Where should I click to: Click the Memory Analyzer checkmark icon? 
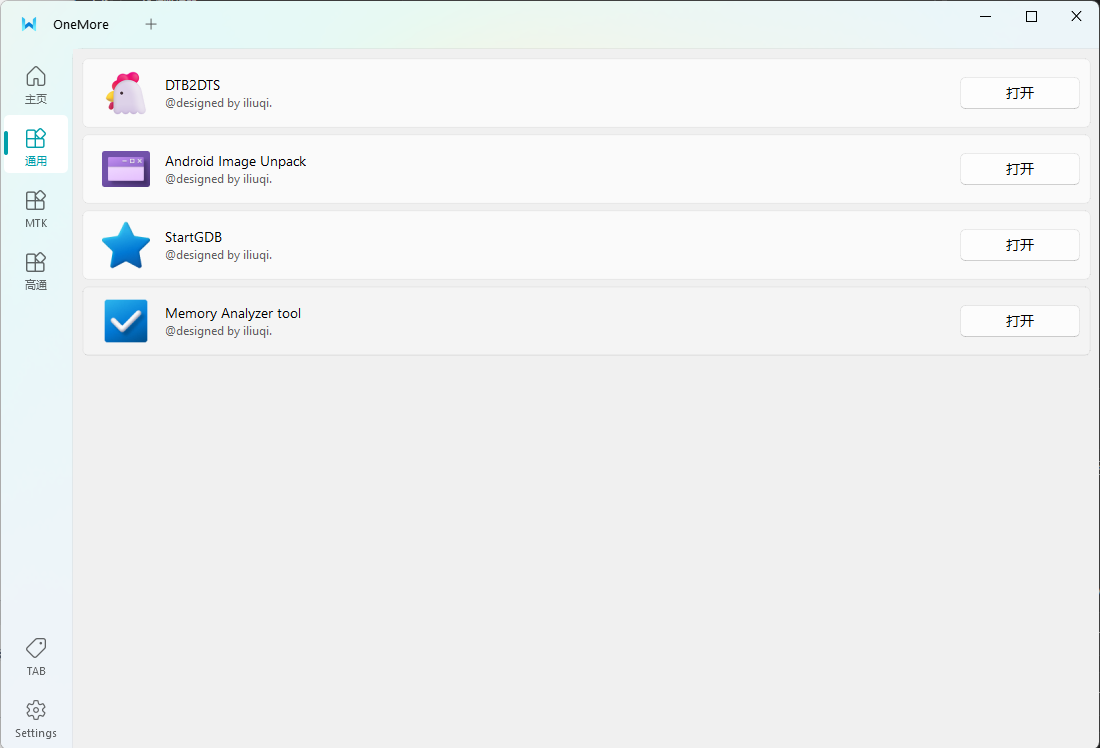coord(126,321)
